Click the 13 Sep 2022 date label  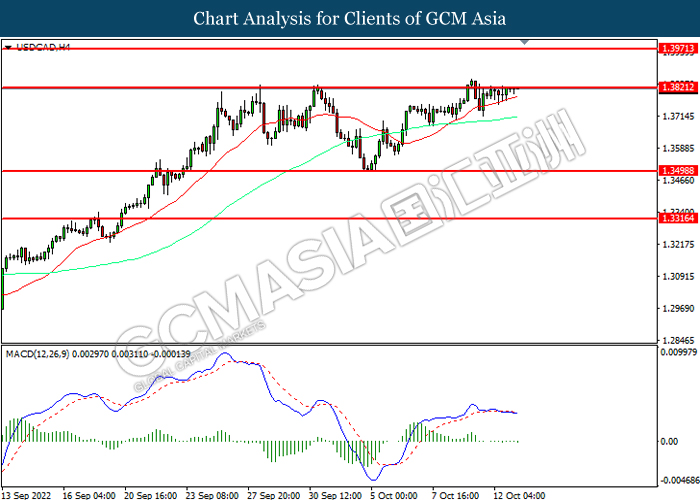(26, 495)
